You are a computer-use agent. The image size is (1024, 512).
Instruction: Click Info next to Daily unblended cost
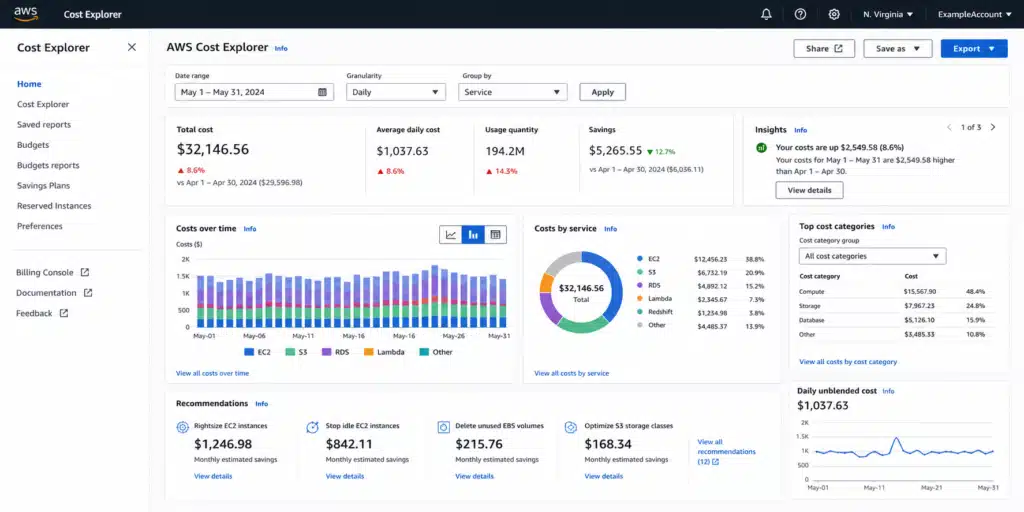pos(888,391)
